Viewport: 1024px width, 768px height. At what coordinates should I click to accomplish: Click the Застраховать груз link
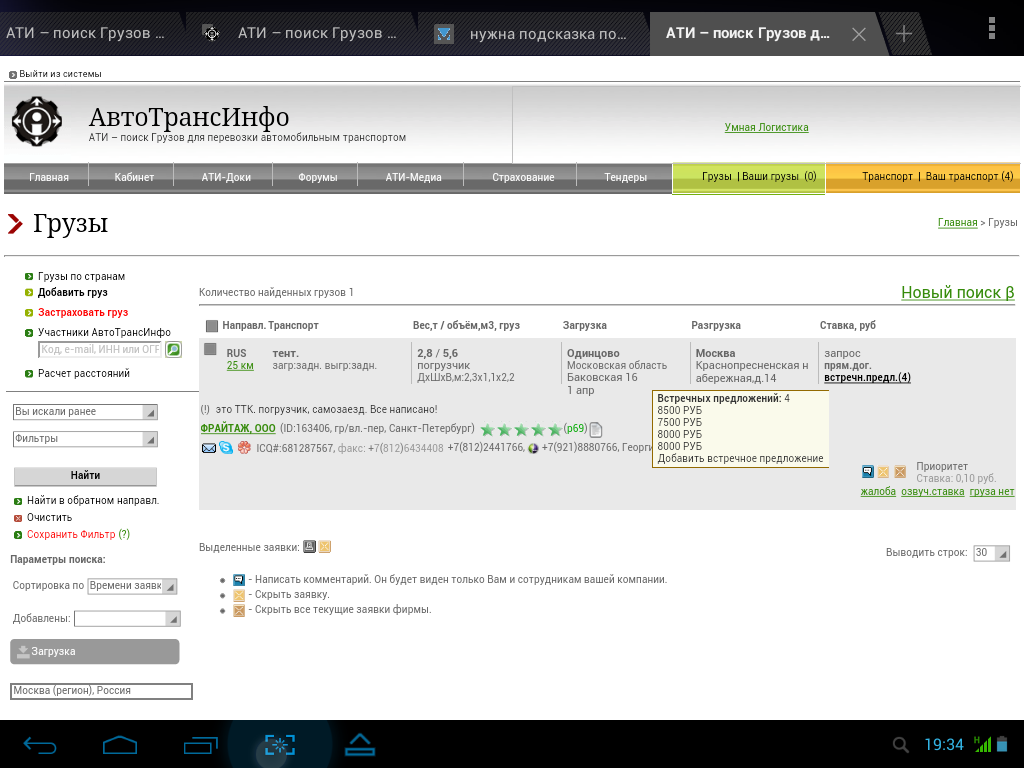pyautogui.click(x=83, y=313)
